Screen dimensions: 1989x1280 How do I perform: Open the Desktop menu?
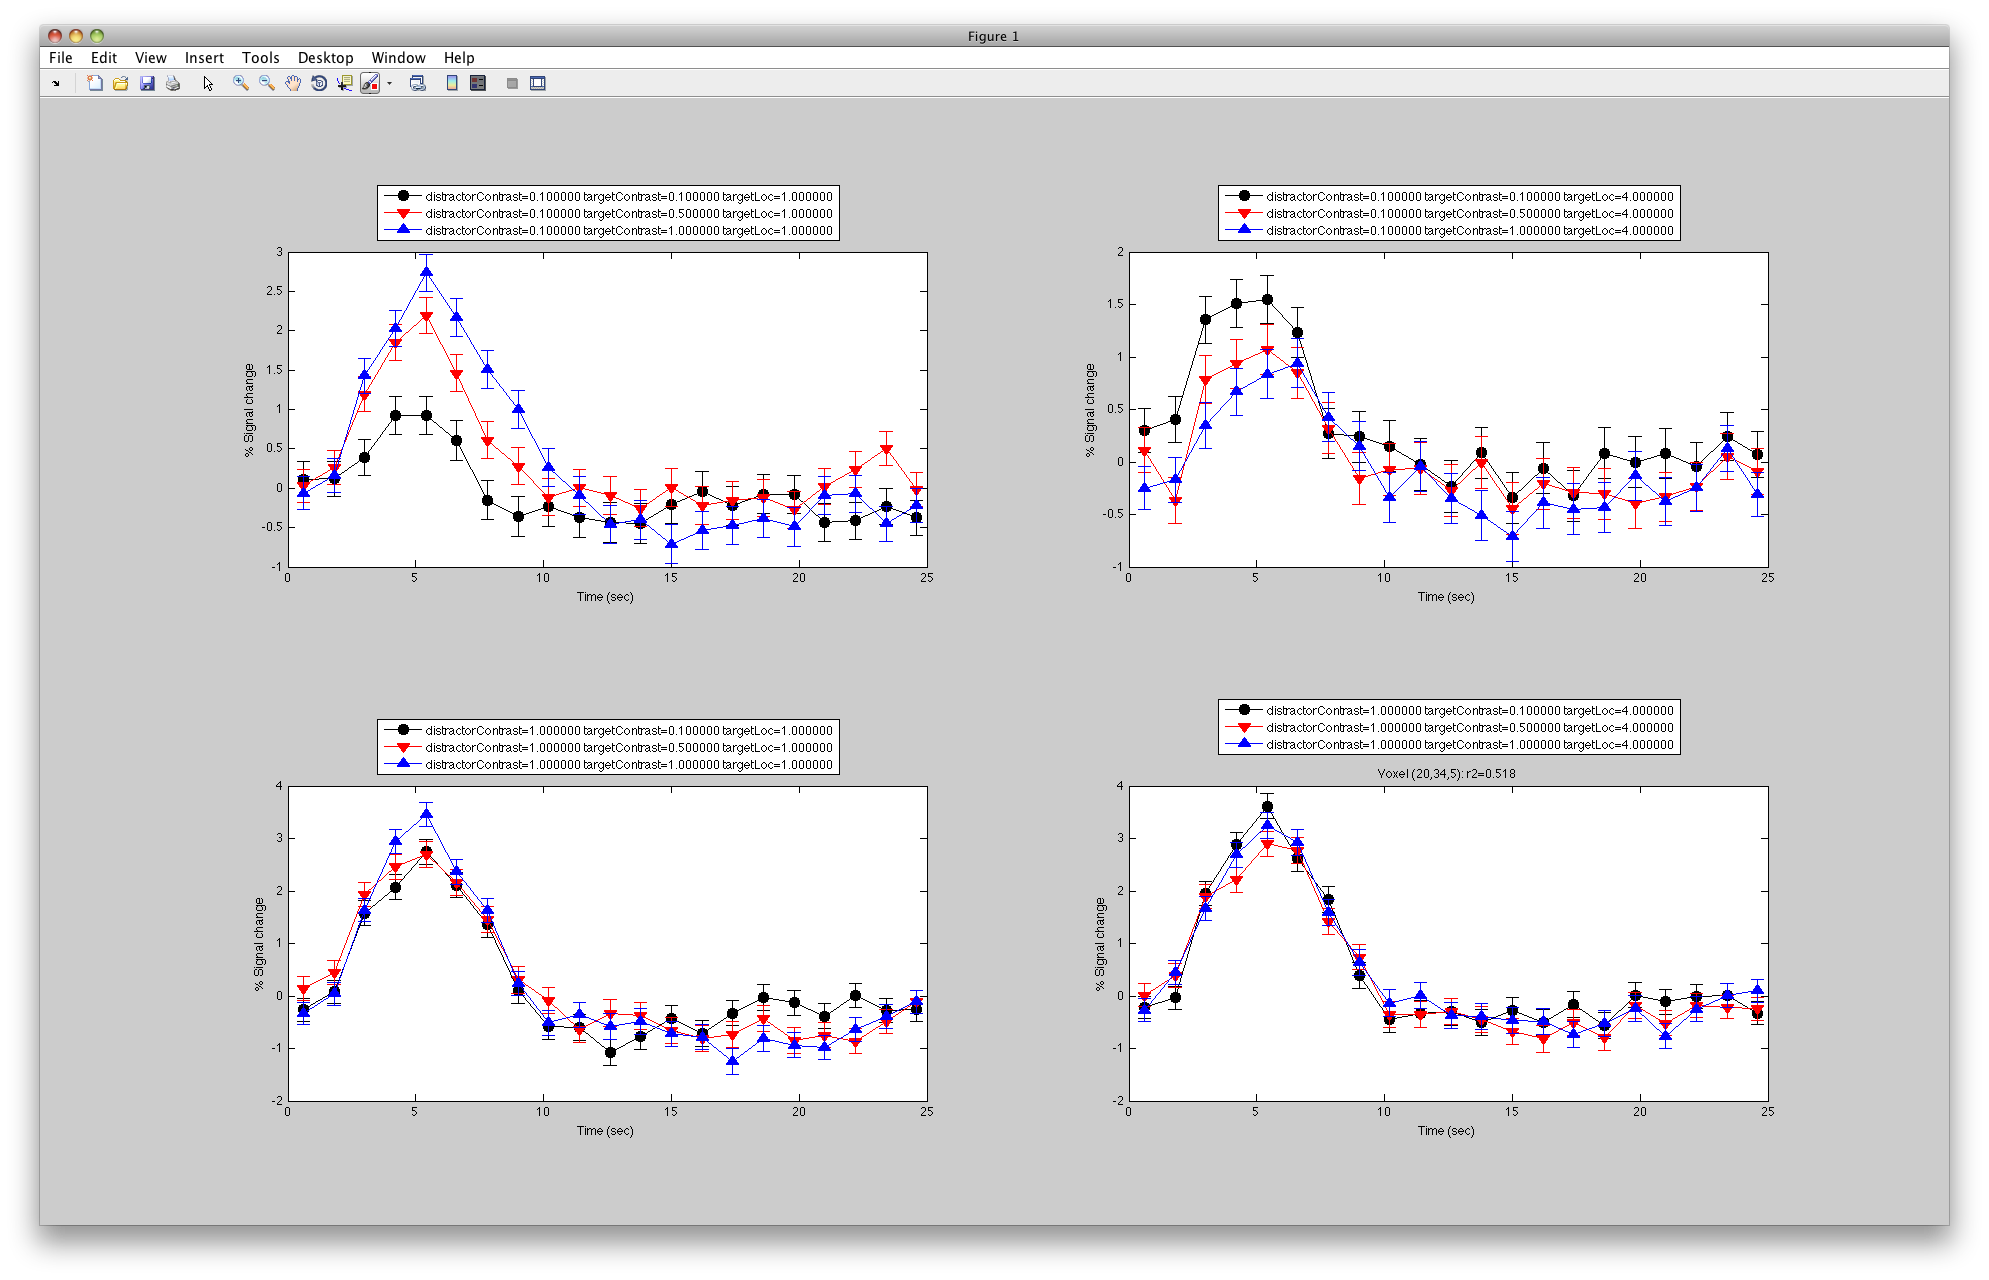point(325,58)
